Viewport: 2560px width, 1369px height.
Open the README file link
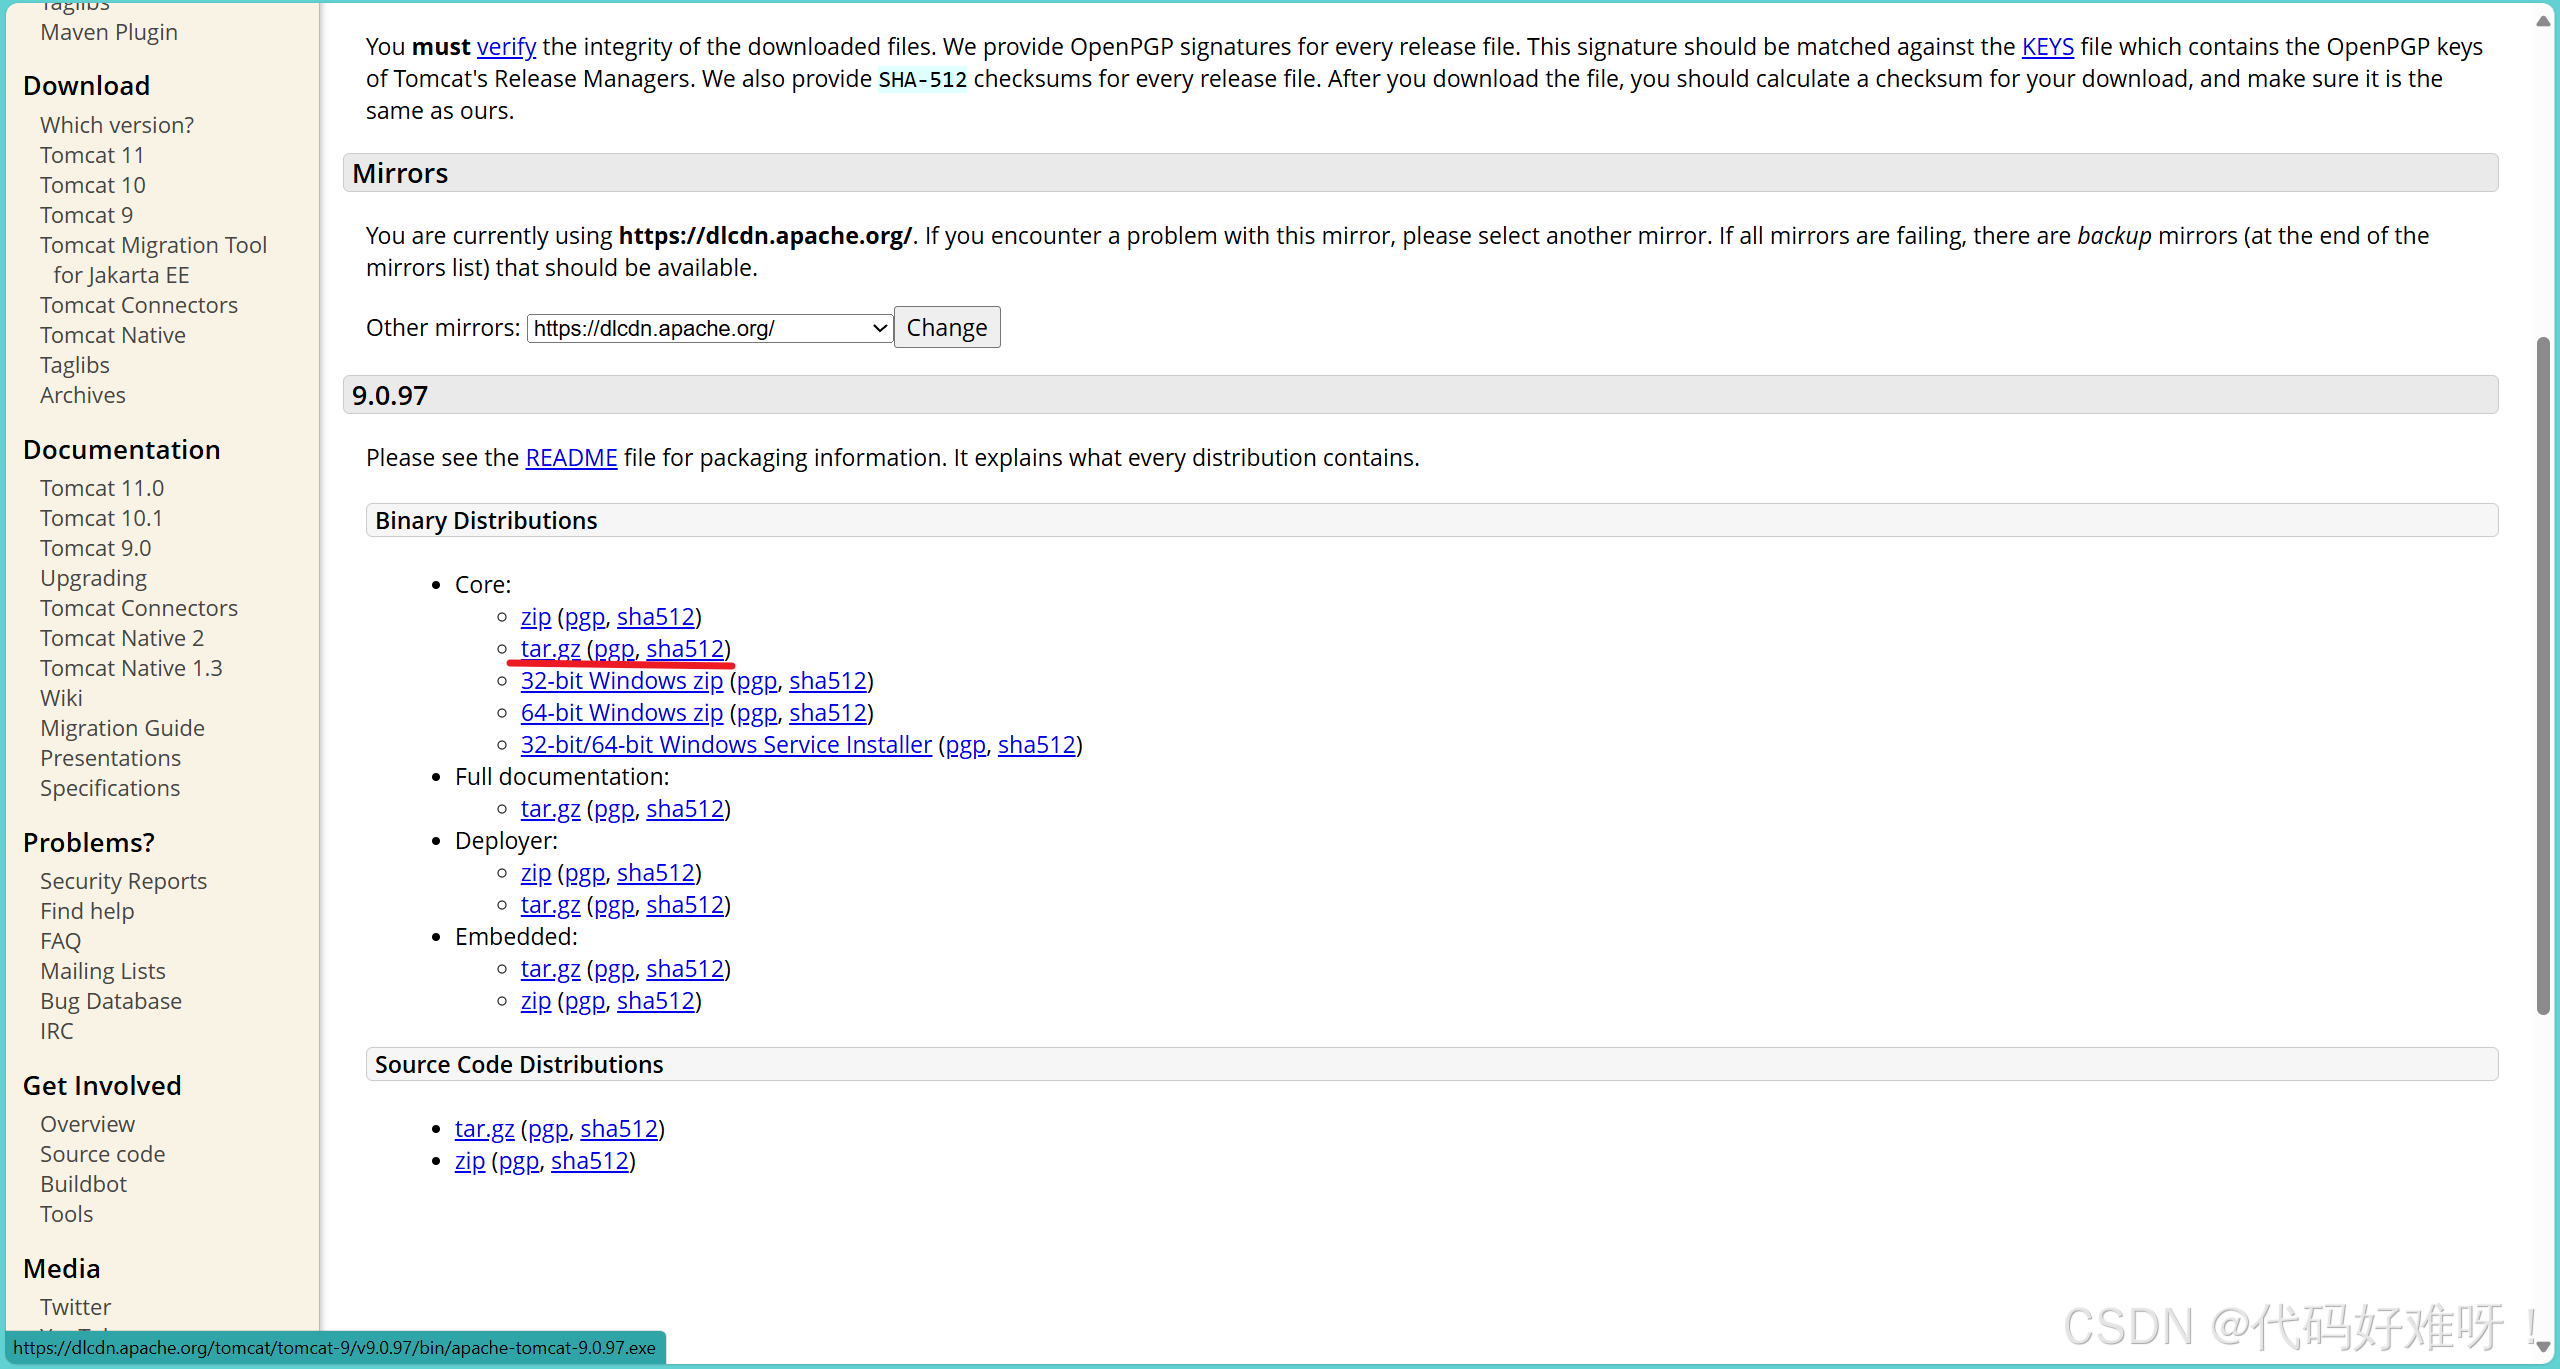pos(571,458)
